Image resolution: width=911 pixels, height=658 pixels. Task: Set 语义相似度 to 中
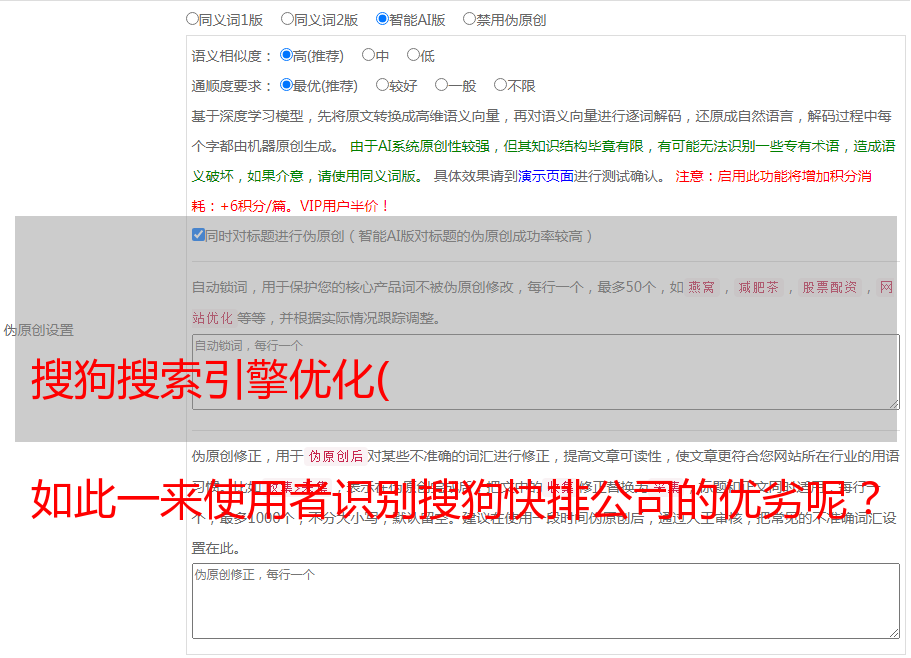(x=368, y=55)
